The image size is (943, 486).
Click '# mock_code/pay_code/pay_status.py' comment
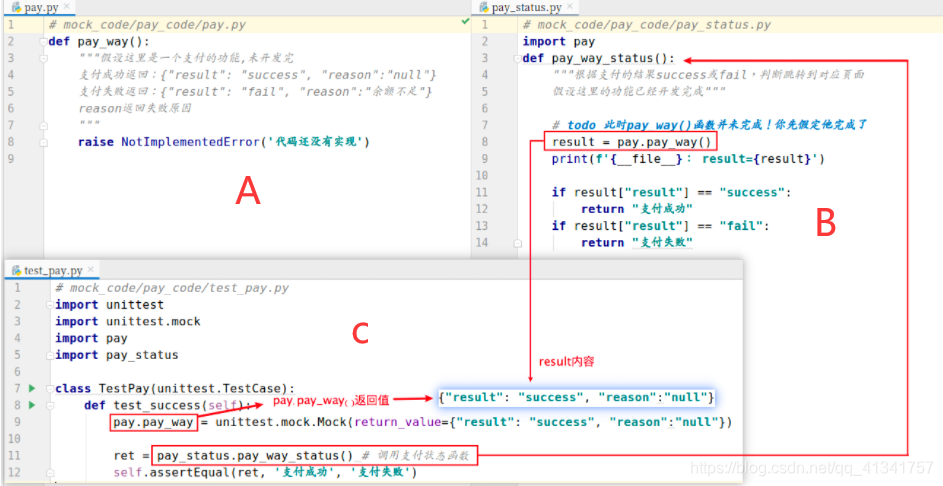(647, 25)
